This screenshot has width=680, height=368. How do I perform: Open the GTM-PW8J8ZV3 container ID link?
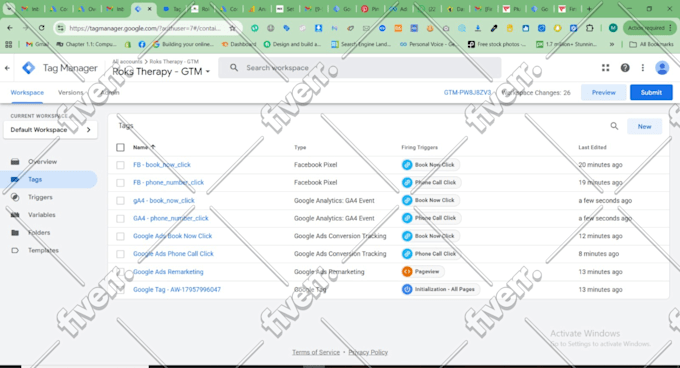coord(468,92)
